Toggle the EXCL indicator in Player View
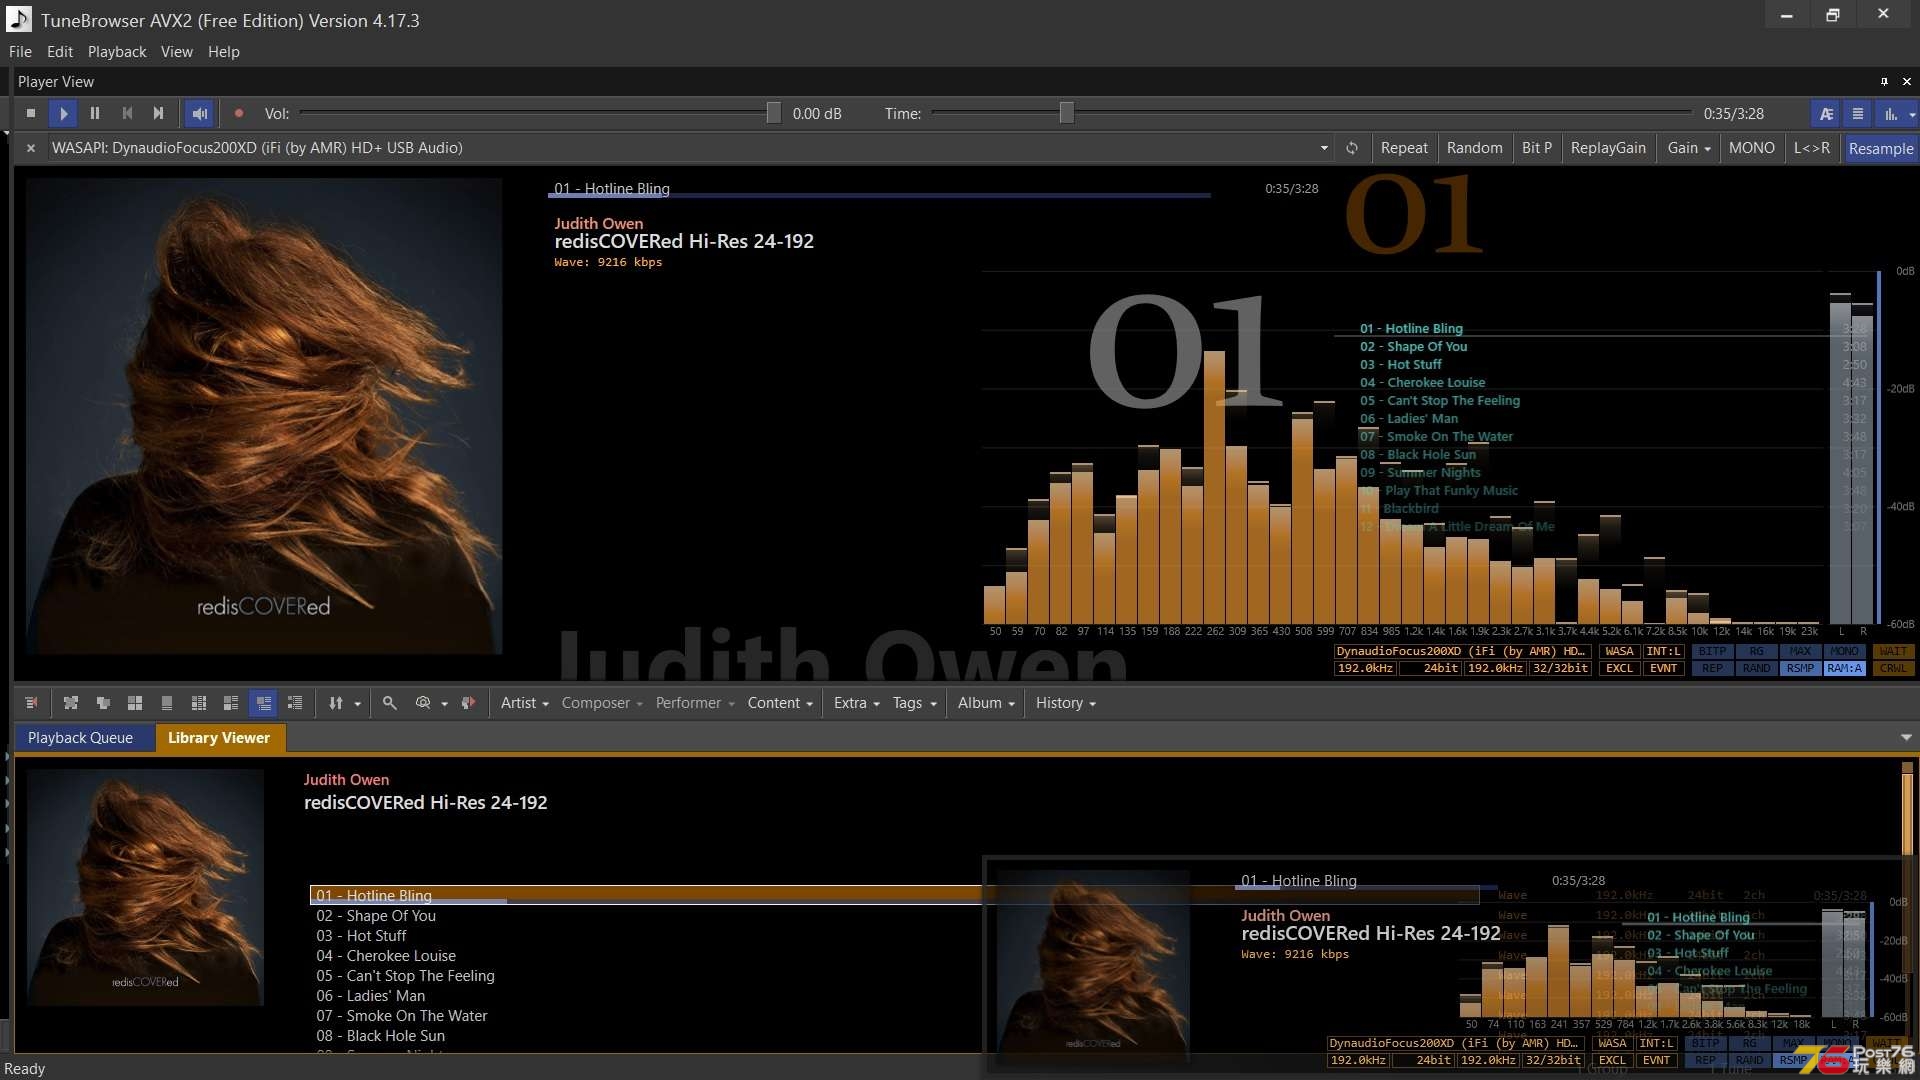This screenshot has width=1920, height=1080. [x=1619, y=669]
